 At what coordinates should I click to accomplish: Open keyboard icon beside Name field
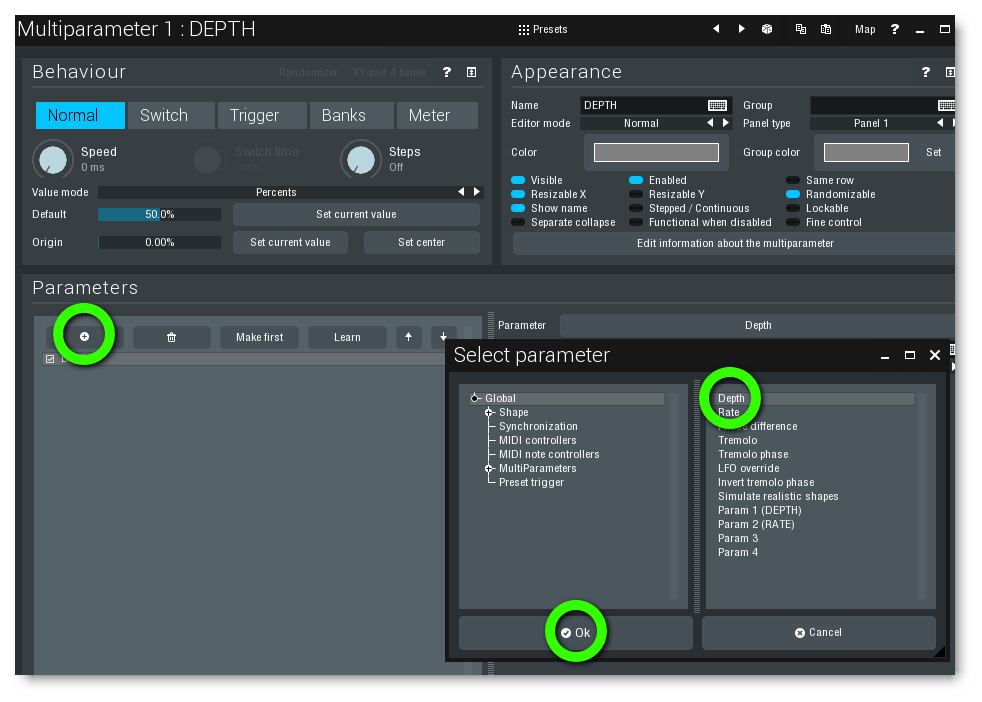(717, 105)
